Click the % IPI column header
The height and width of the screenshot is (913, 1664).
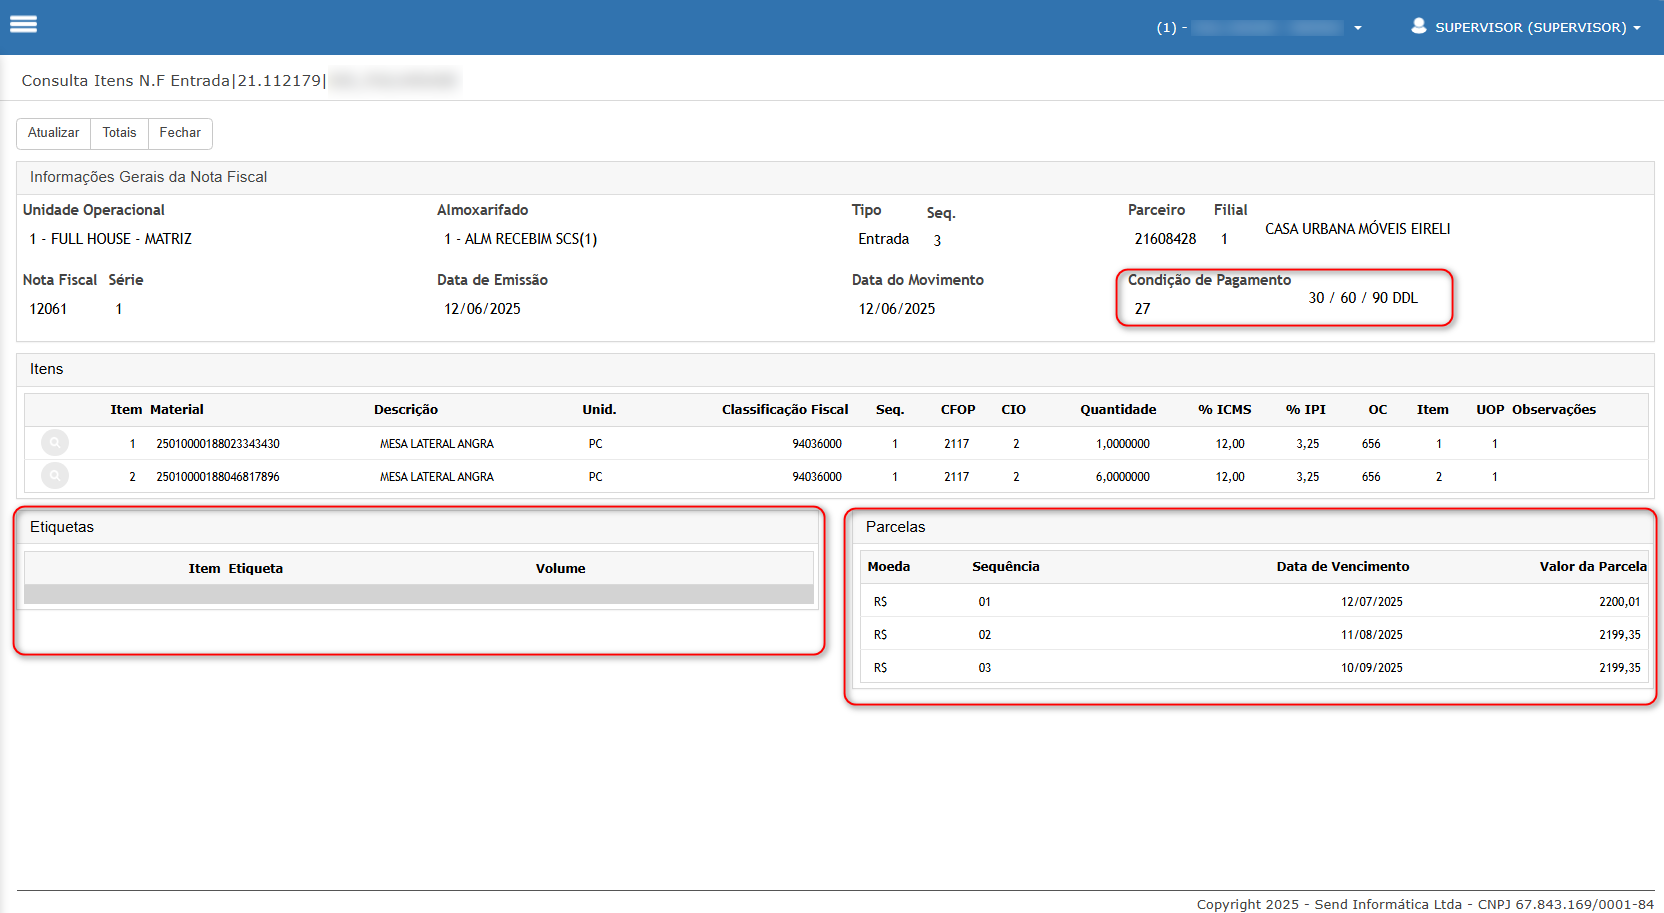pos(1306,409)
